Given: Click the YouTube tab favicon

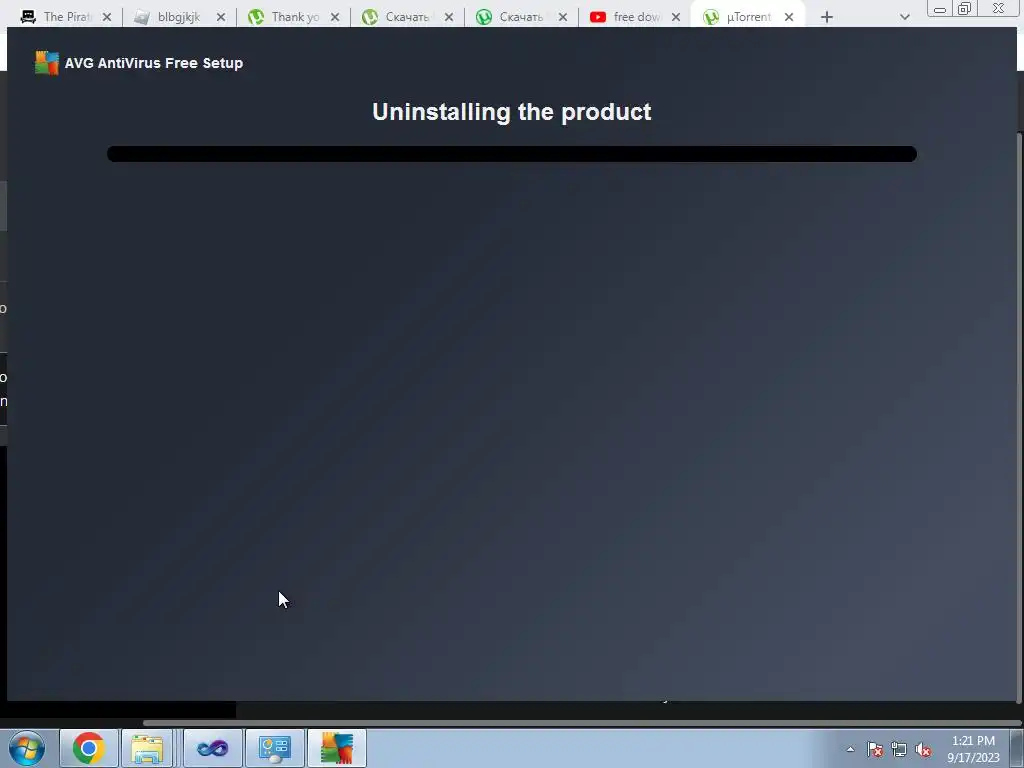Looking at the screenshot, I should pyautogui.click(x=598, y=17).
